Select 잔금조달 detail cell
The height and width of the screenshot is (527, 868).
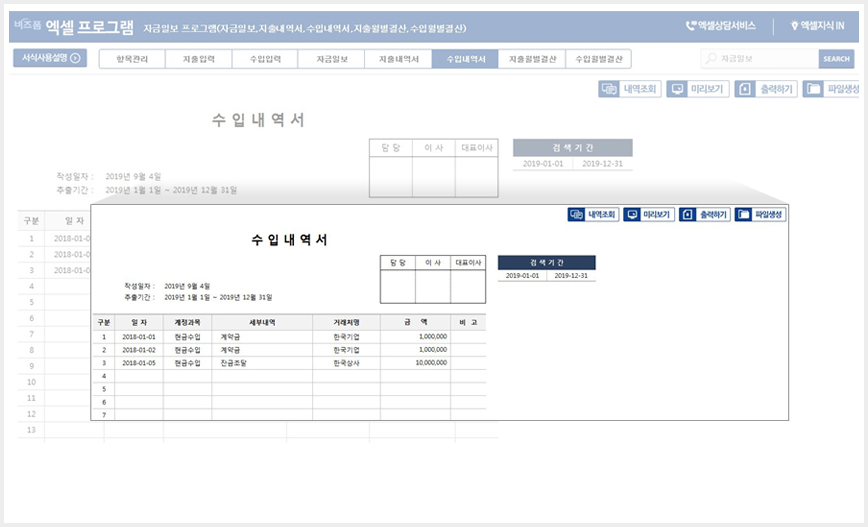click(262, 363)
